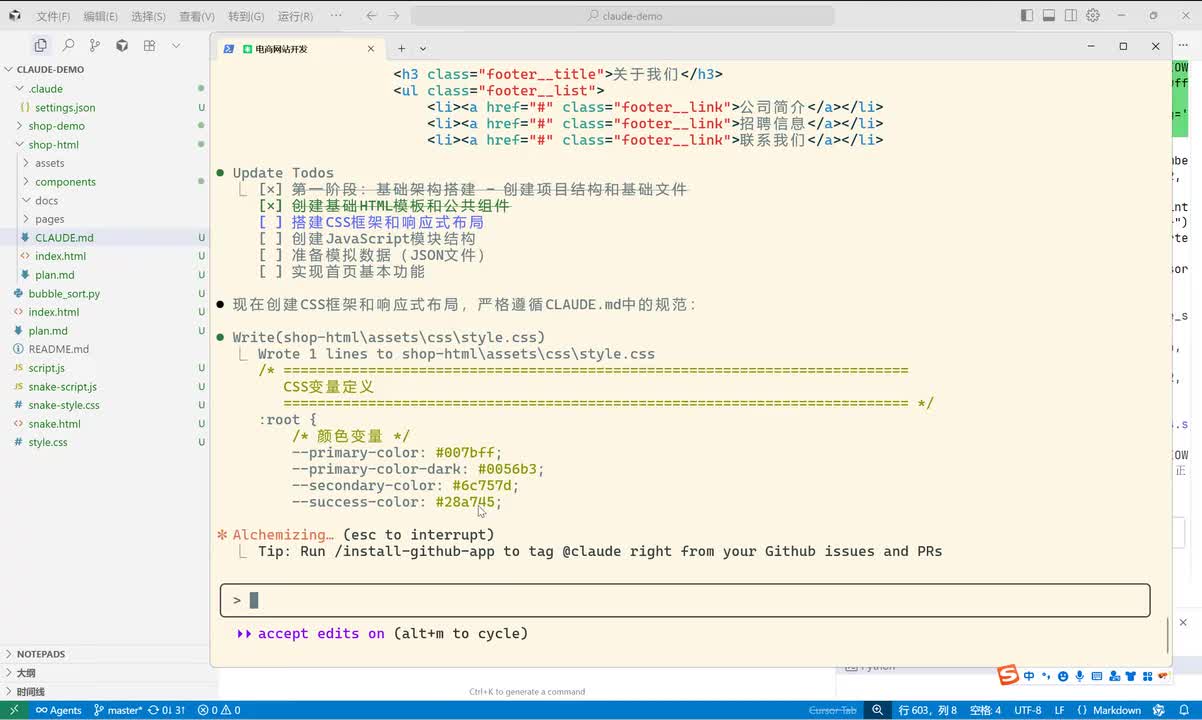Expand the shop-demo folder
Screen dimensions: 1202x720
coord(56,126)
